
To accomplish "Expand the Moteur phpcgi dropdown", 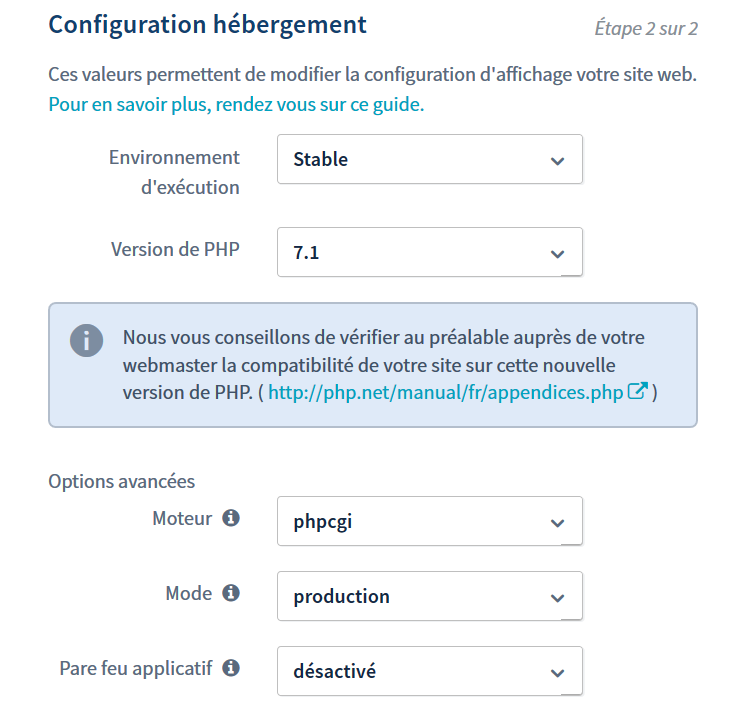I will 429,521.
